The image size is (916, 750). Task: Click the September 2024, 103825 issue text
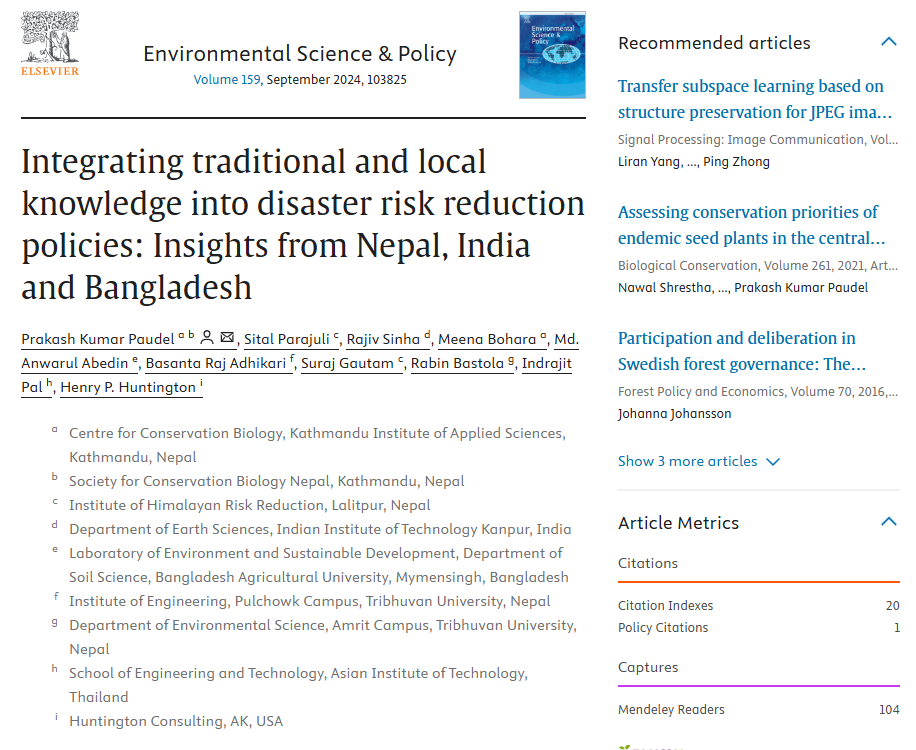pos(336,79)
